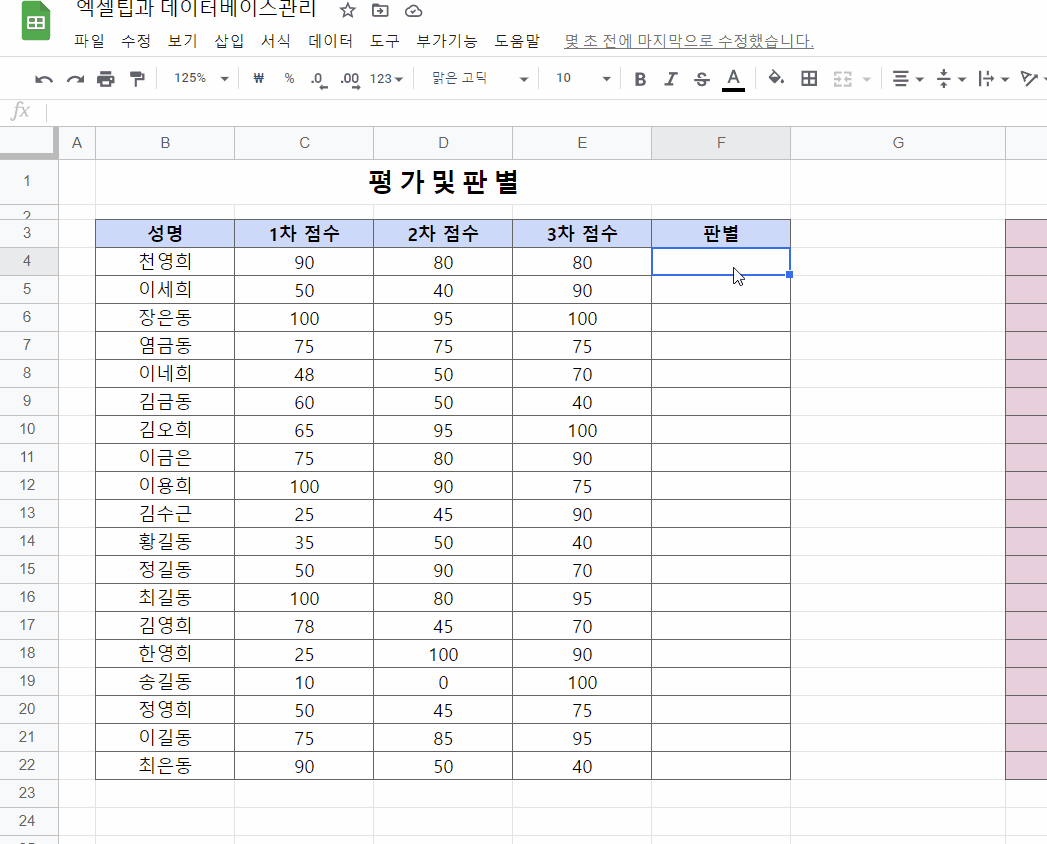
Task: Select the Paint format roller icon
Action: pyautogui.click(x=137, y=79)
